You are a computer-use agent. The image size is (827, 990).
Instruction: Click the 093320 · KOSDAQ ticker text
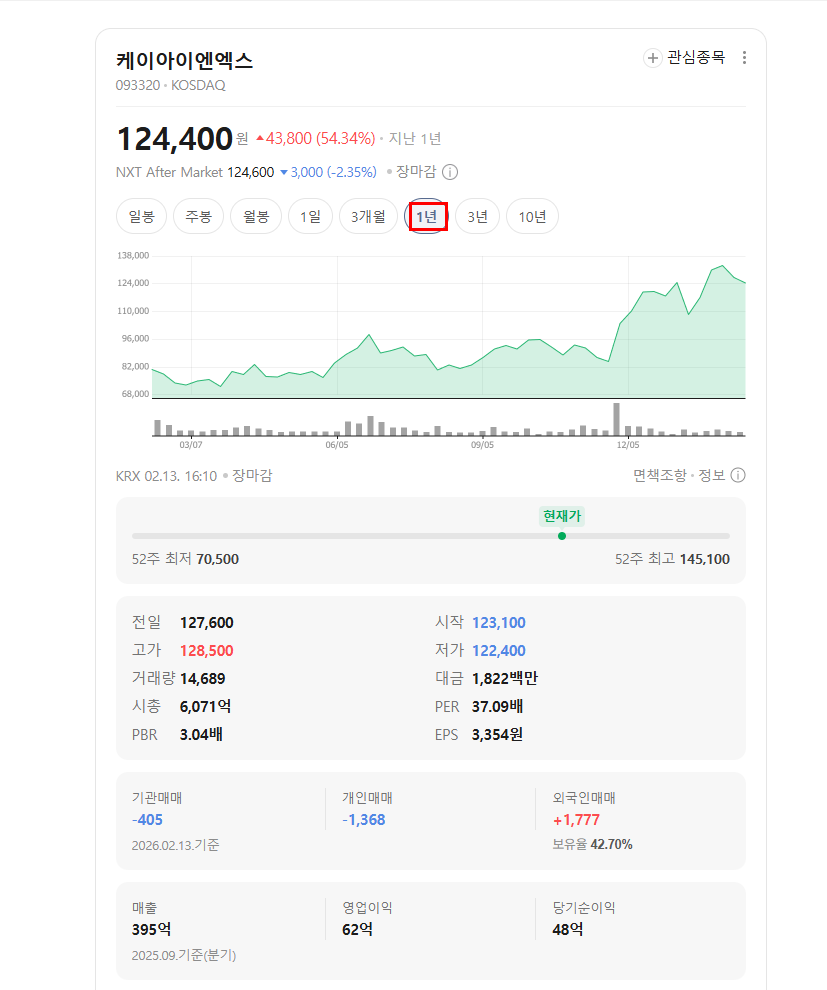point(170,85)
